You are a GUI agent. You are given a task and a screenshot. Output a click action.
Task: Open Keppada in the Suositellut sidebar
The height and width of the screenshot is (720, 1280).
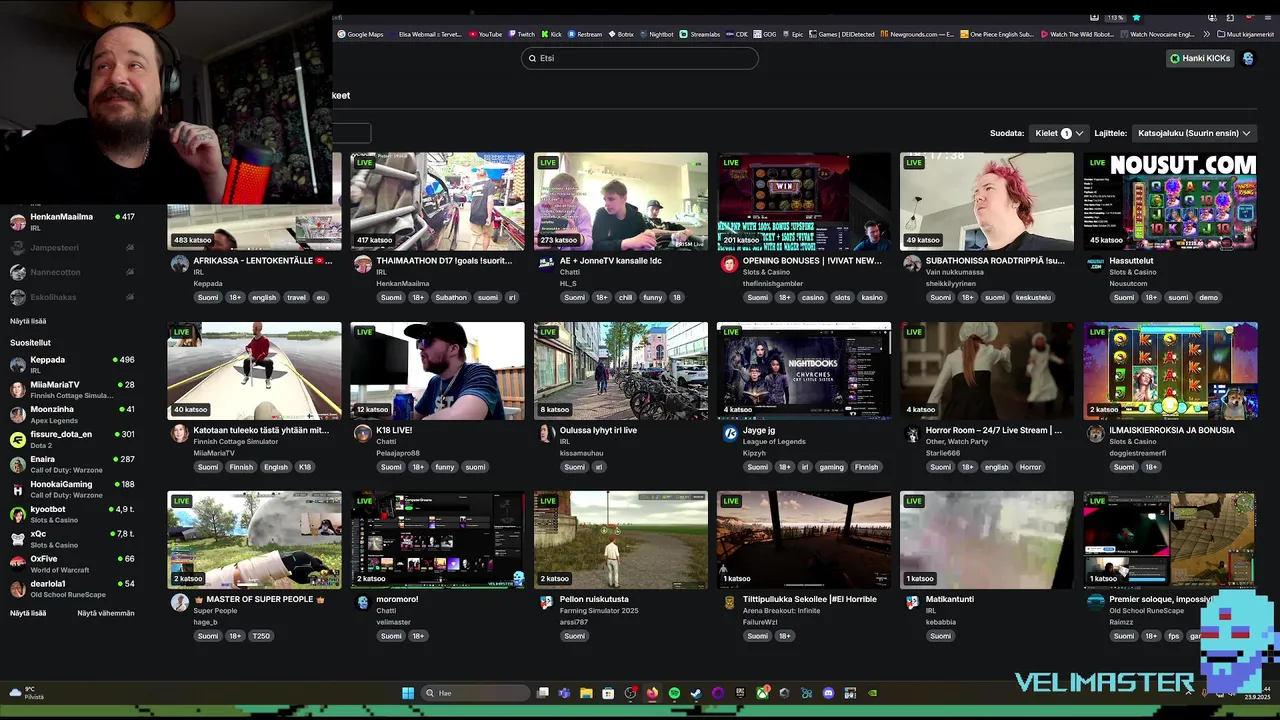click(72, 365)
